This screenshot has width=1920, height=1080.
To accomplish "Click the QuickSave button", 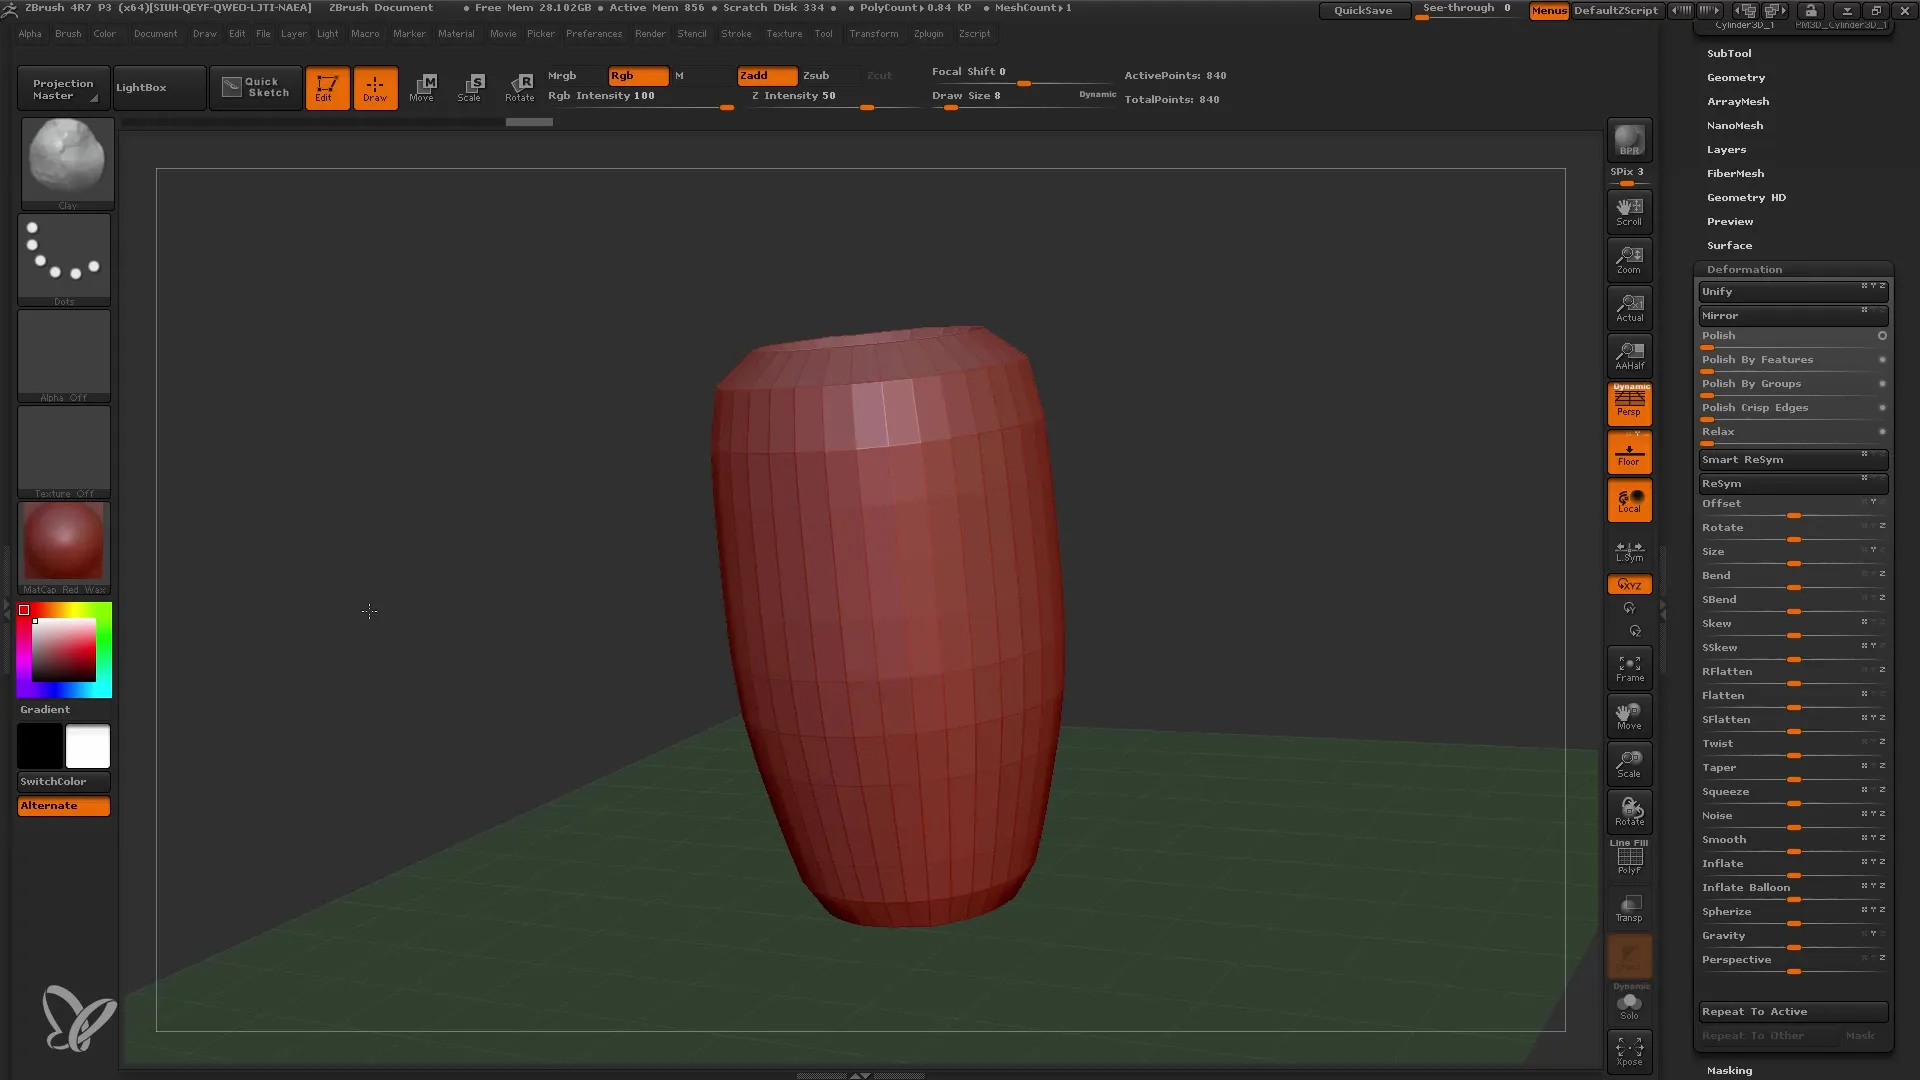I will 1362,9.
